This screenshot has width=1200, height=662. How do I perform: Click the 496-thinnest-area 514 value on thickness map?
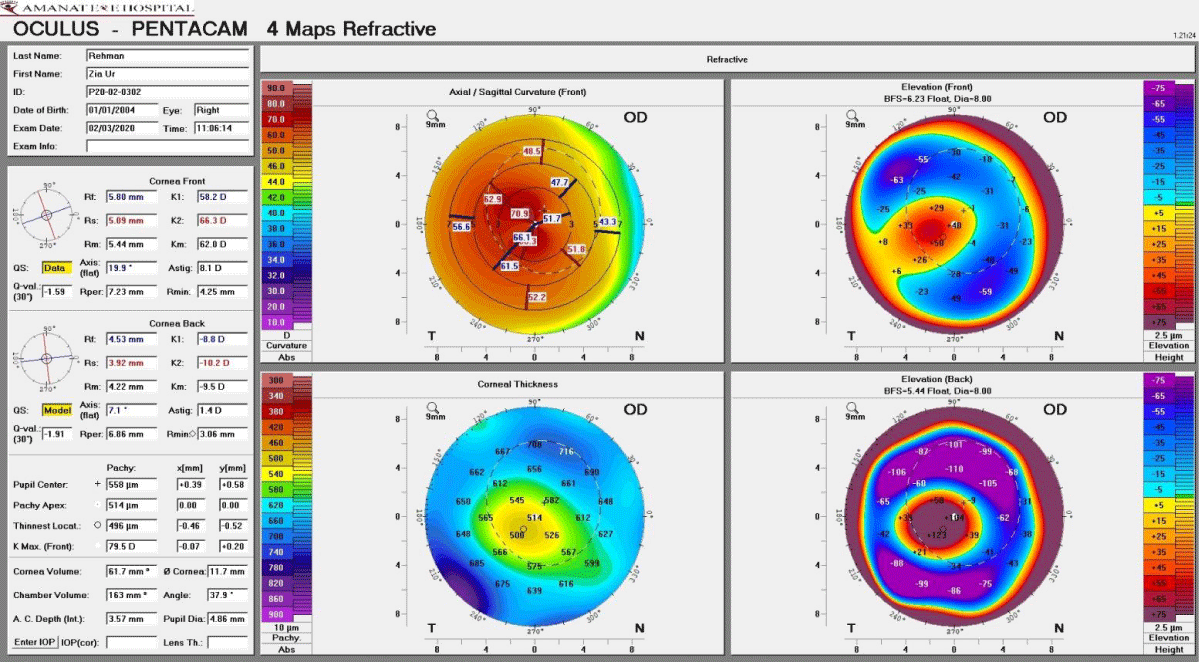pos(534,517)
